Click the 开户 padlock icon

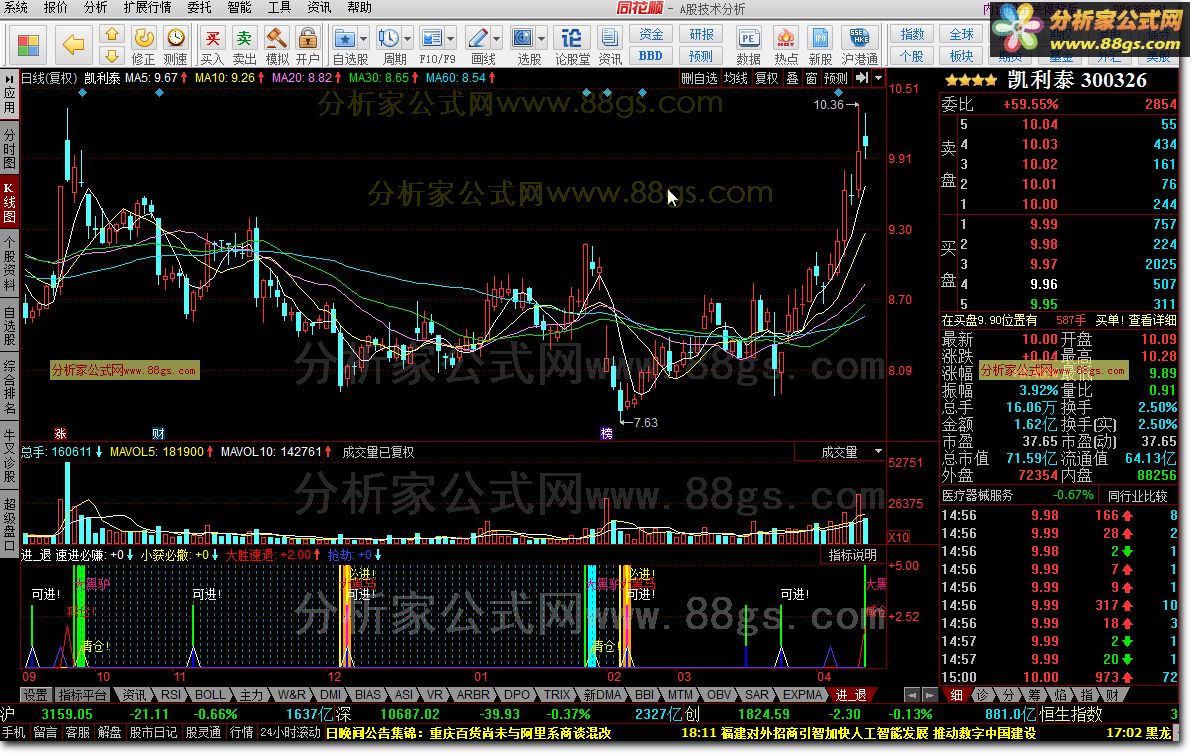click(308, 37)
